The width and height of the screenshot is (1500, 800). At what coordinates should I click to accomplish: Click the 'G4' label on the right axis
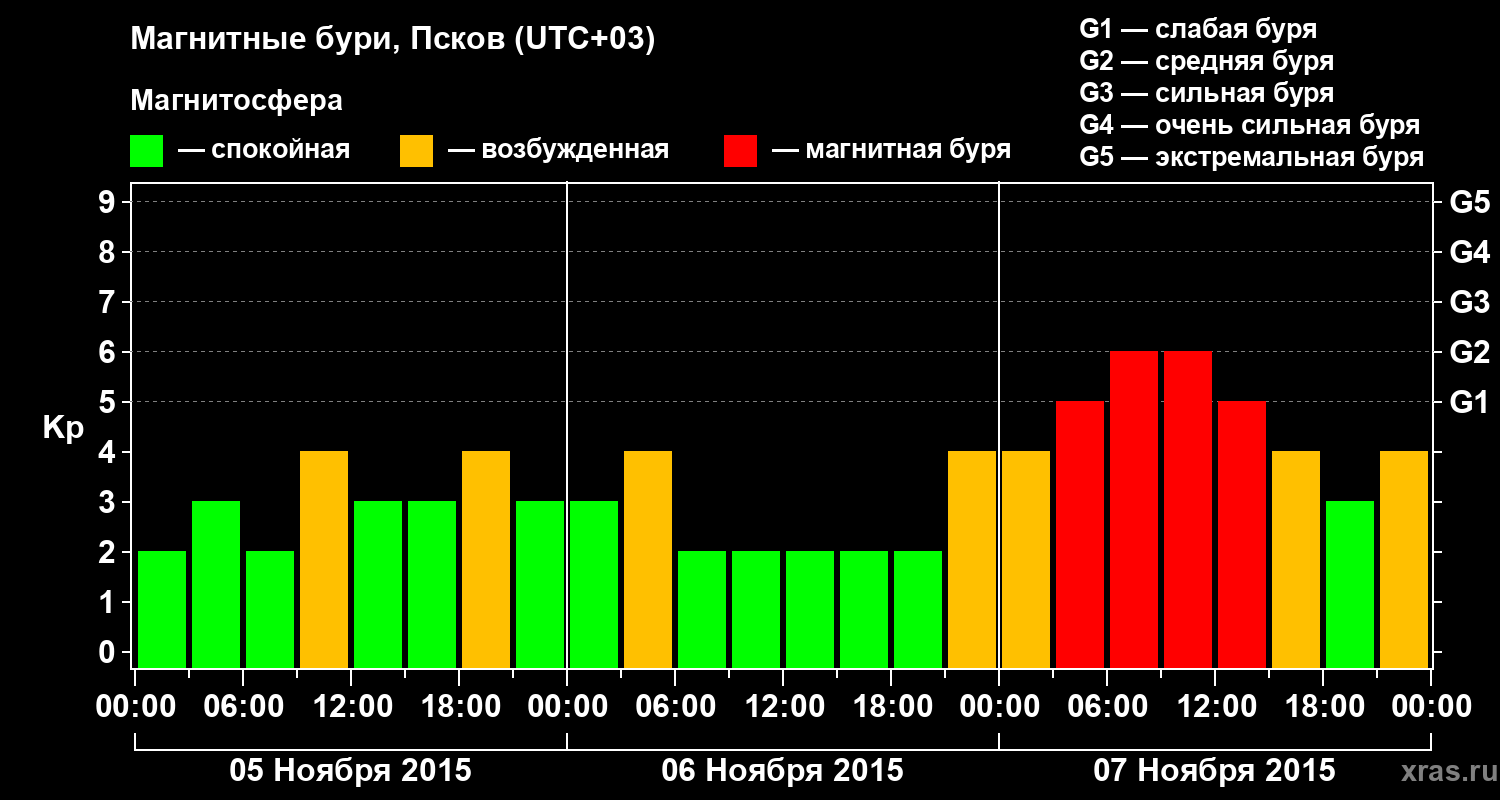coord(1470,253)
